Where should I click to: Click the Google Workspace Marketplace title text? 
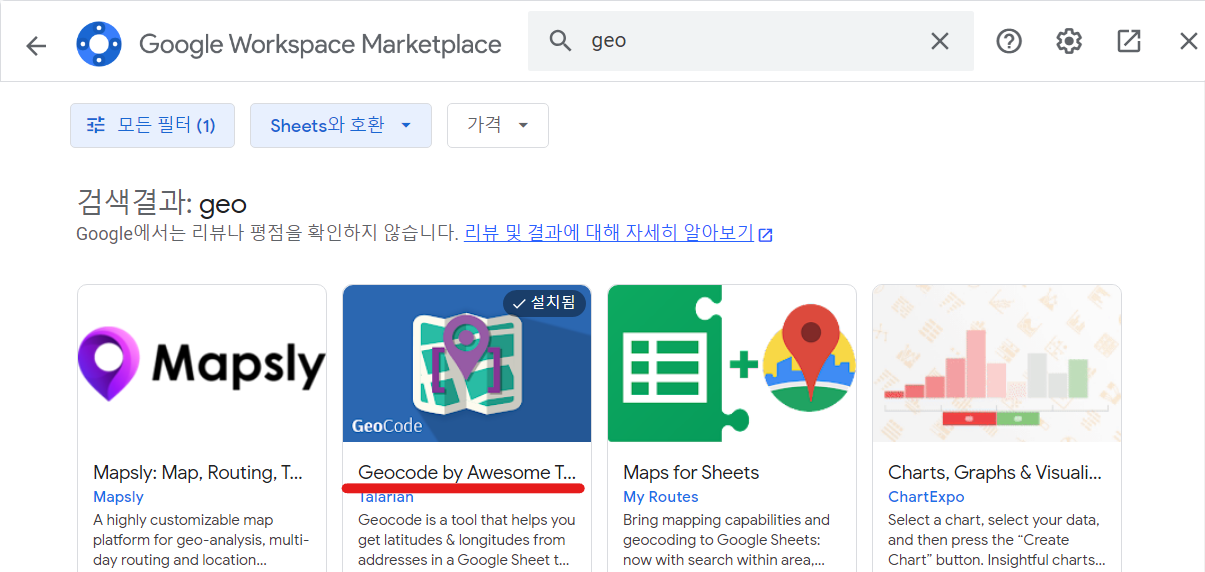point(320,44)
